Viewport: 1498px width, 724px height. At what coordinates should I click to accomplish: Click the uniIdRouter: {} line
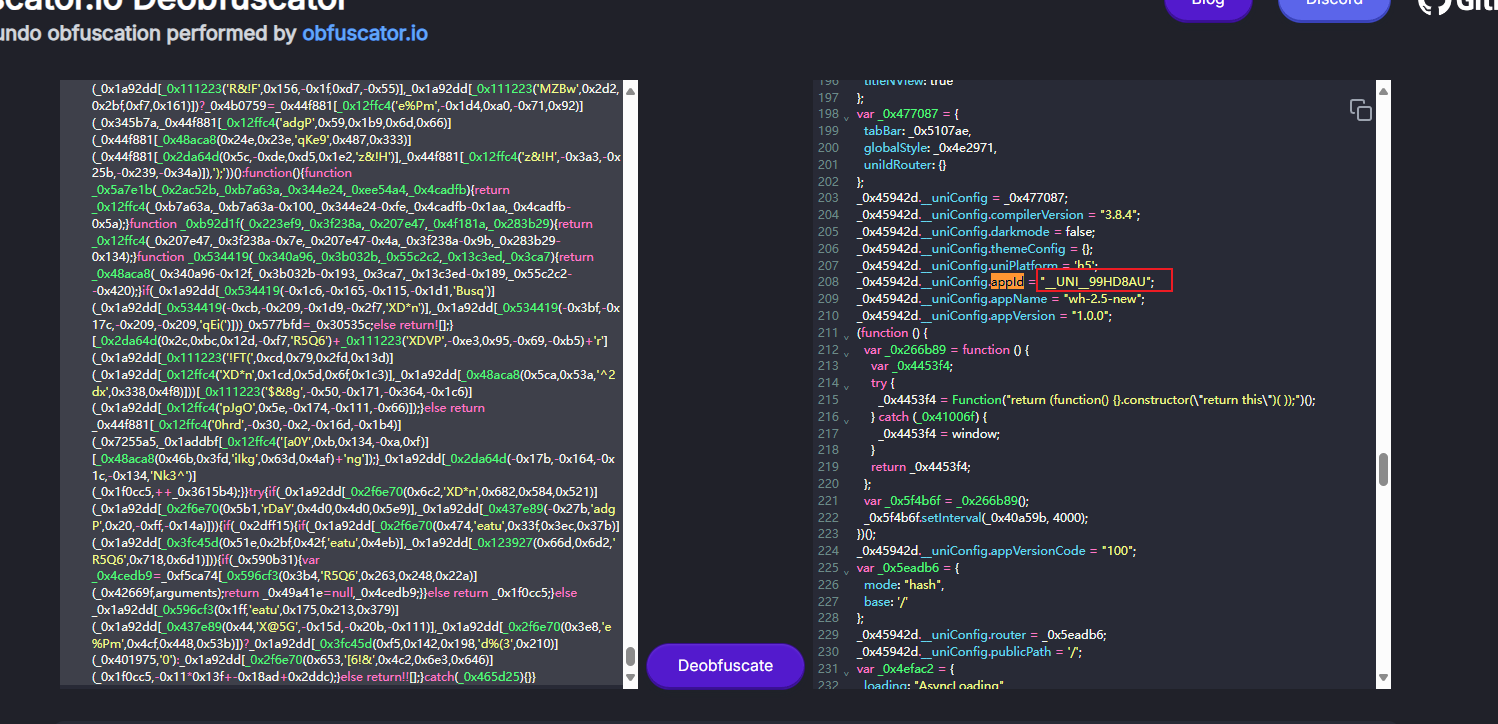coord(904,165)
